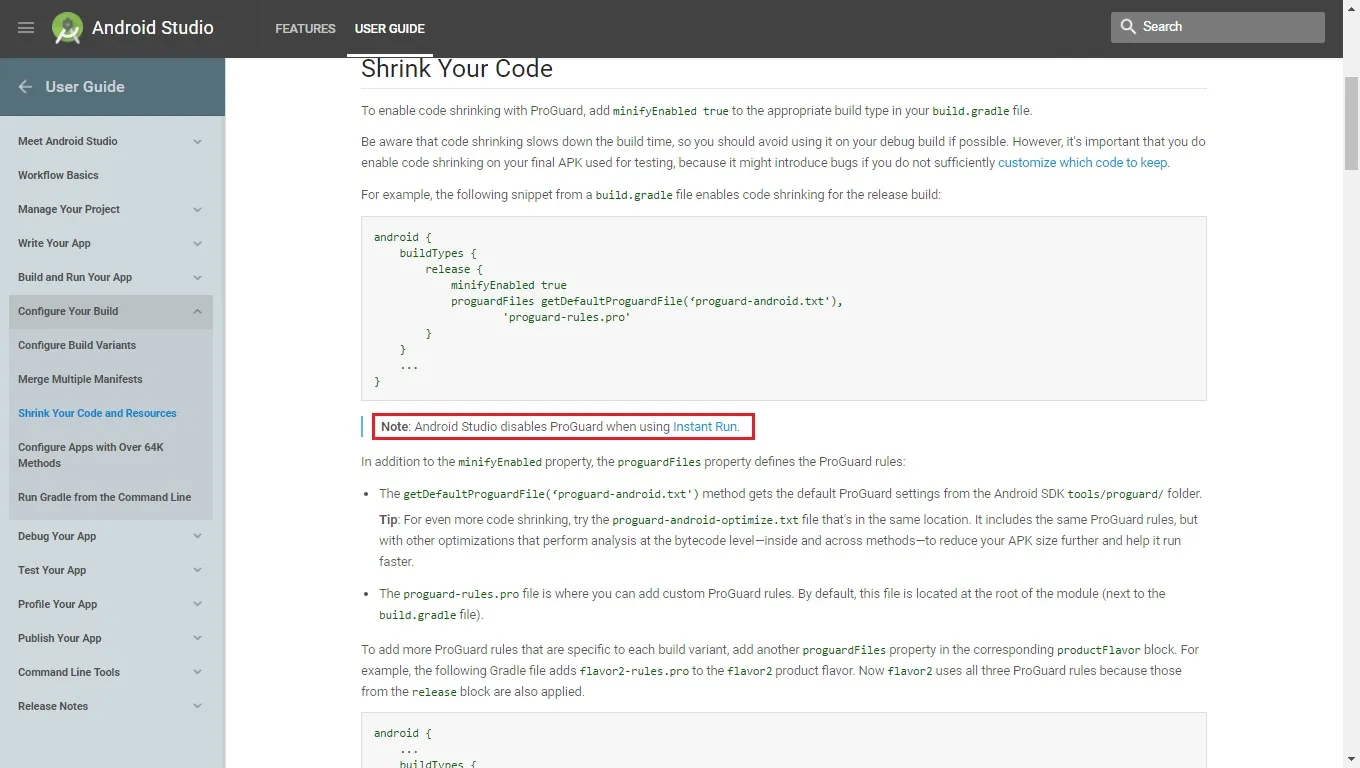Click the Configure Your Build sidebar item
This screenshot has width=1360, height=768.
[x=68, y=312]
